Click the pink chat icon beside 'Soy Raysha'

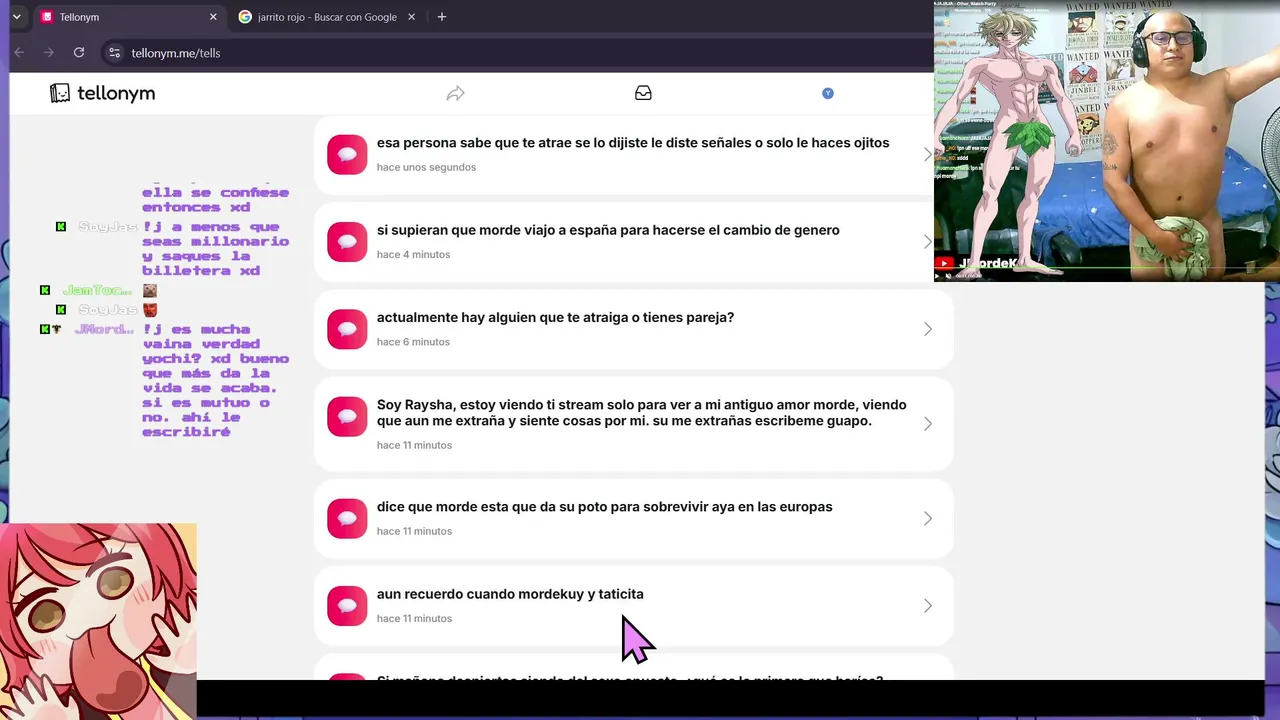coord(347,416)
